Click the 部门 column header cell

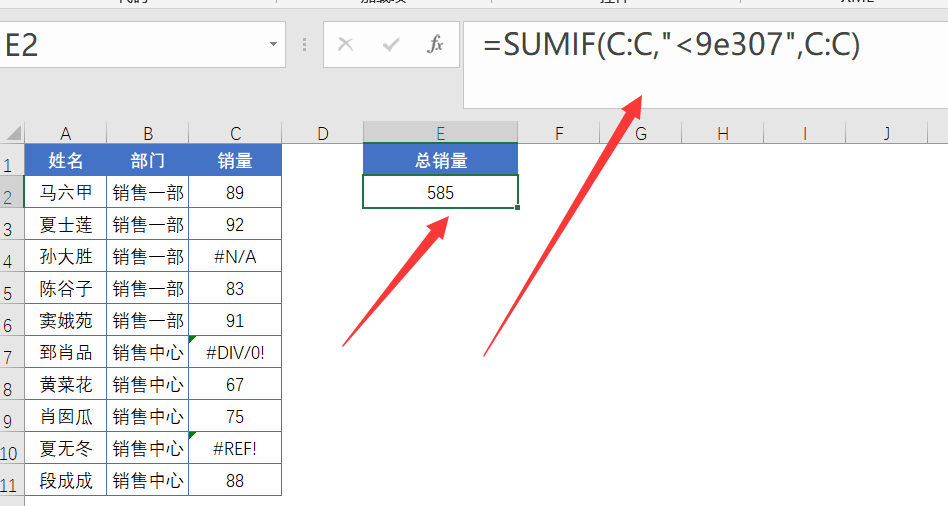pyautogui.click(x=147, y=160)
